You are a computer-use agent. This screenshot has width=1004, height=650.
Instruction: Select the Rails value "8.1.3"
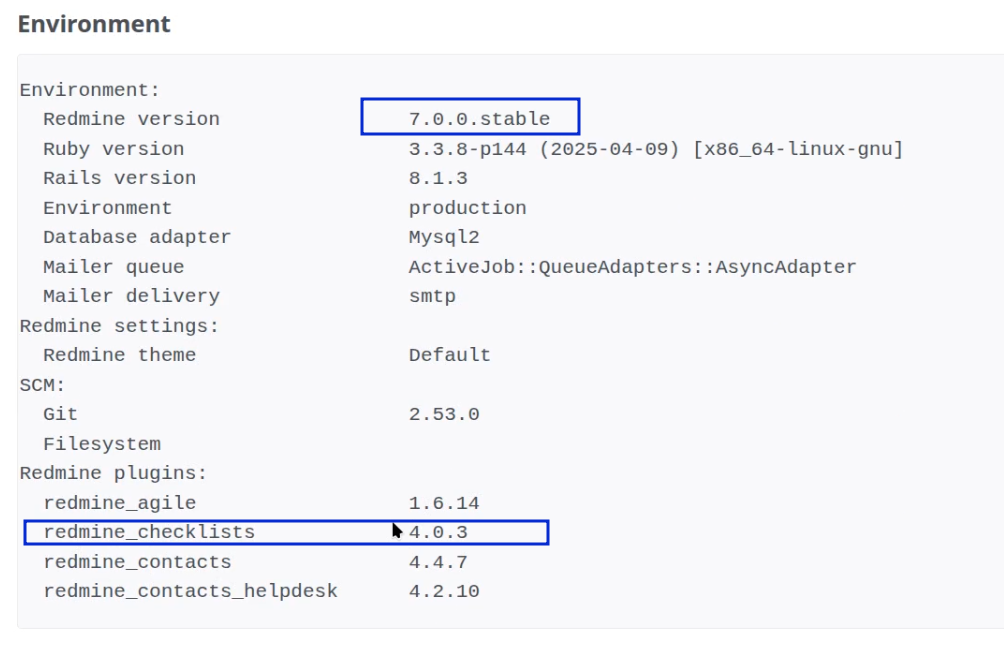point(438,178)
